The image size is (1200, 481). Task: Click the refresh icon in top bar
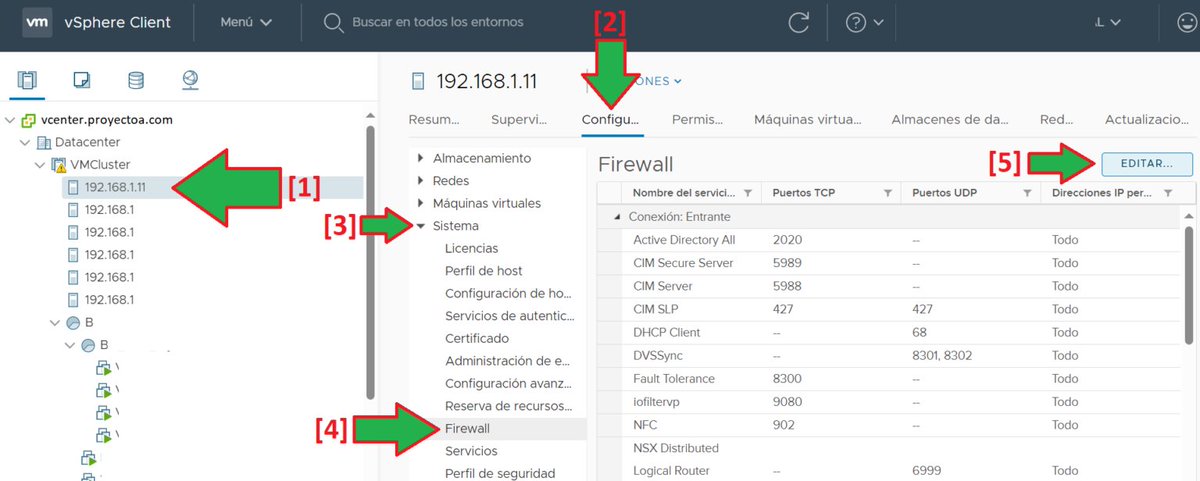798,22
